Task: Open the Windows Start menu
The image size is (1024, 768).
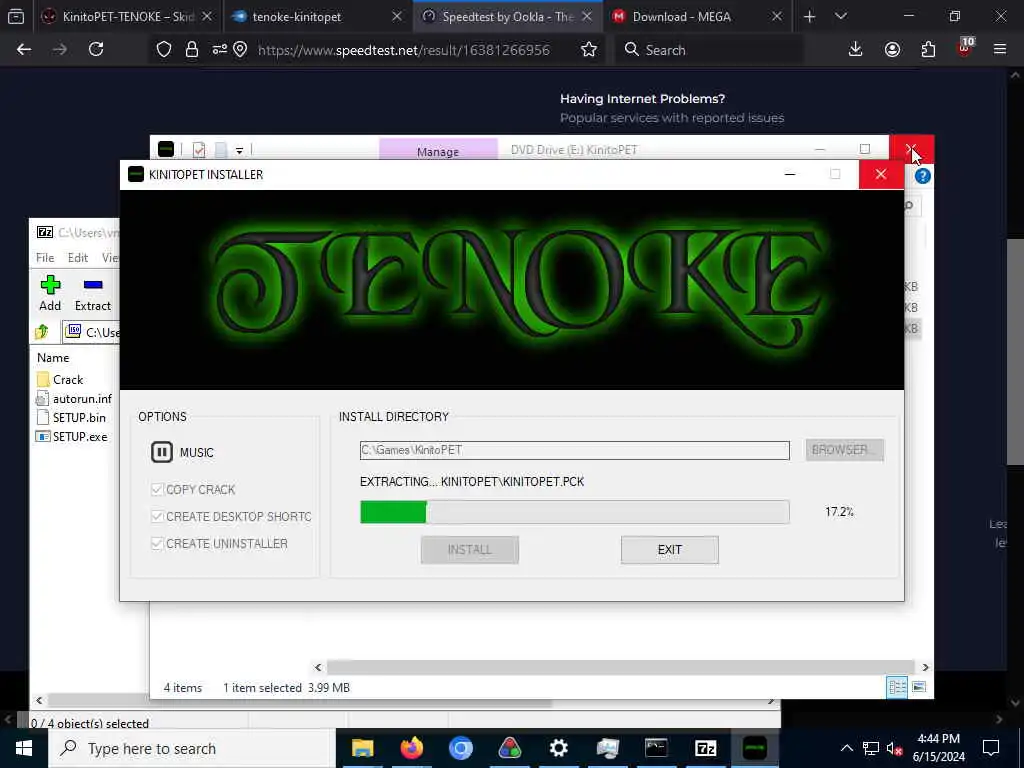Action: [24, 748]
